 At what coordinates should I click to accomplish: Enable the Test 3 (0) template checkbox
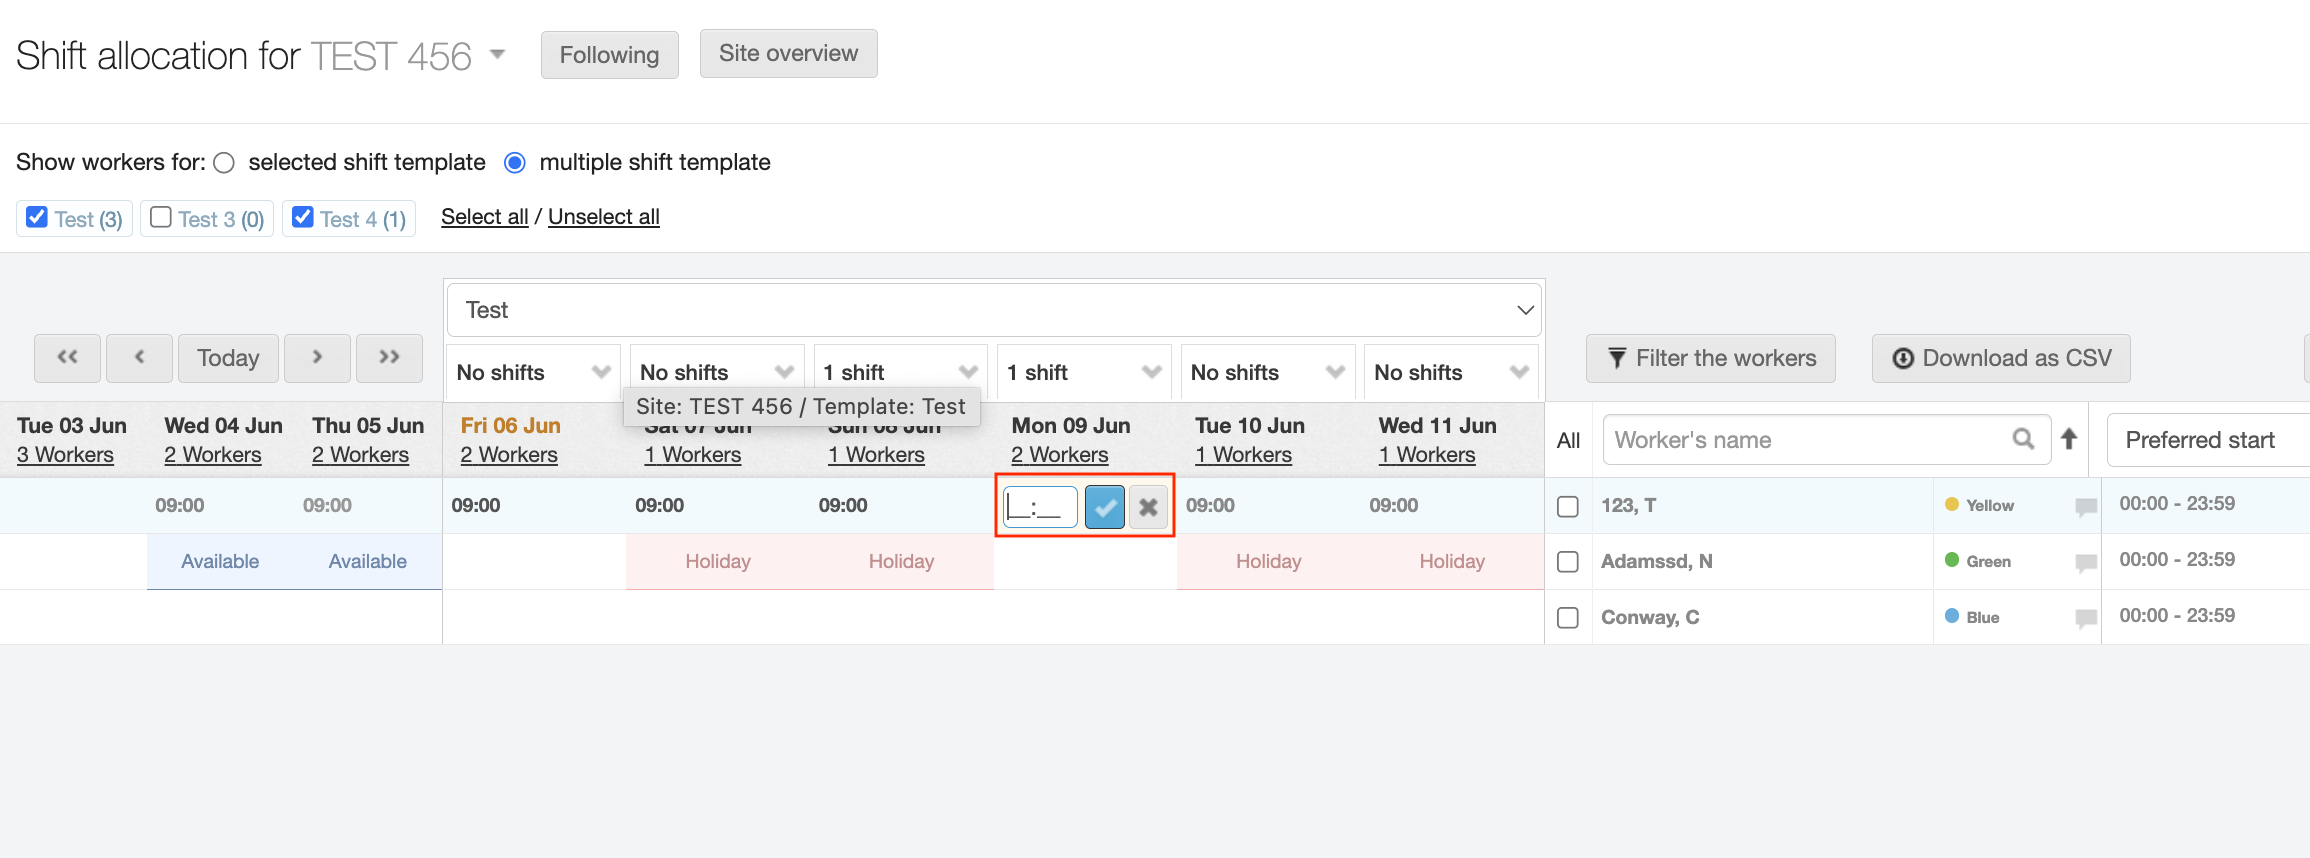point(161,217)
